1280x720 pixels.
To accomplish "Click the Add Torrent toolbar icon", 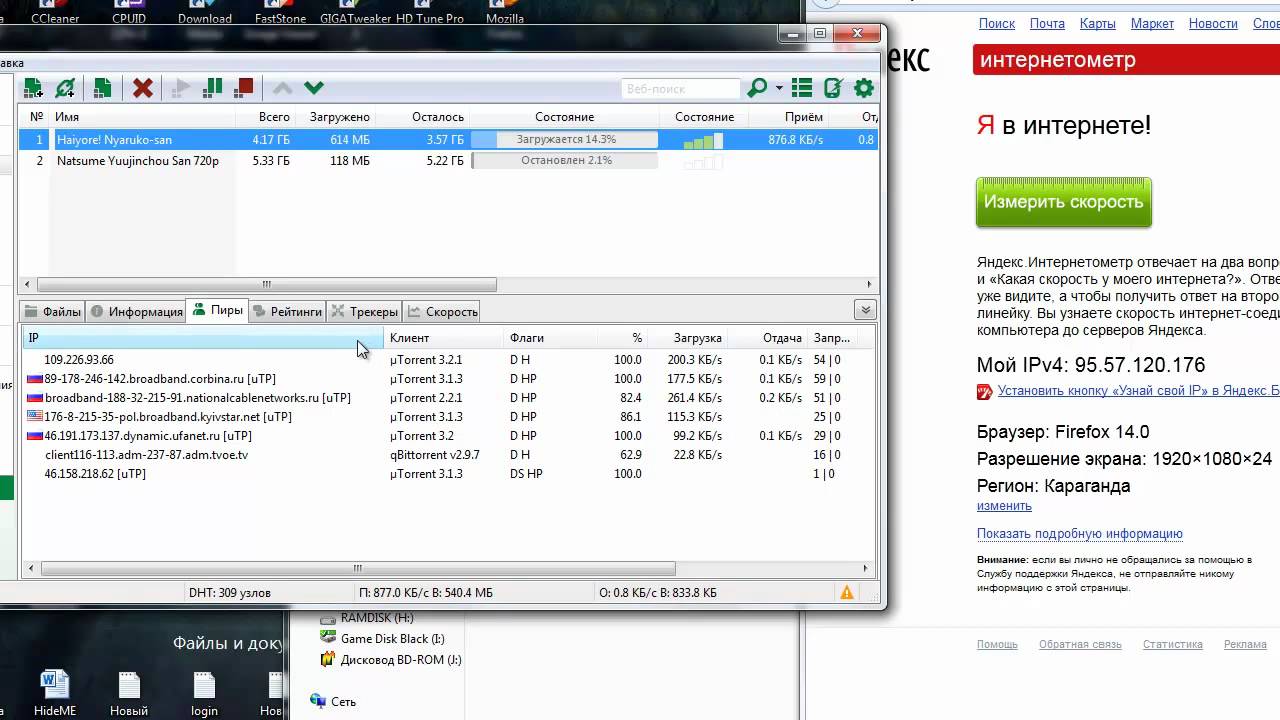I will coord(33,88).
